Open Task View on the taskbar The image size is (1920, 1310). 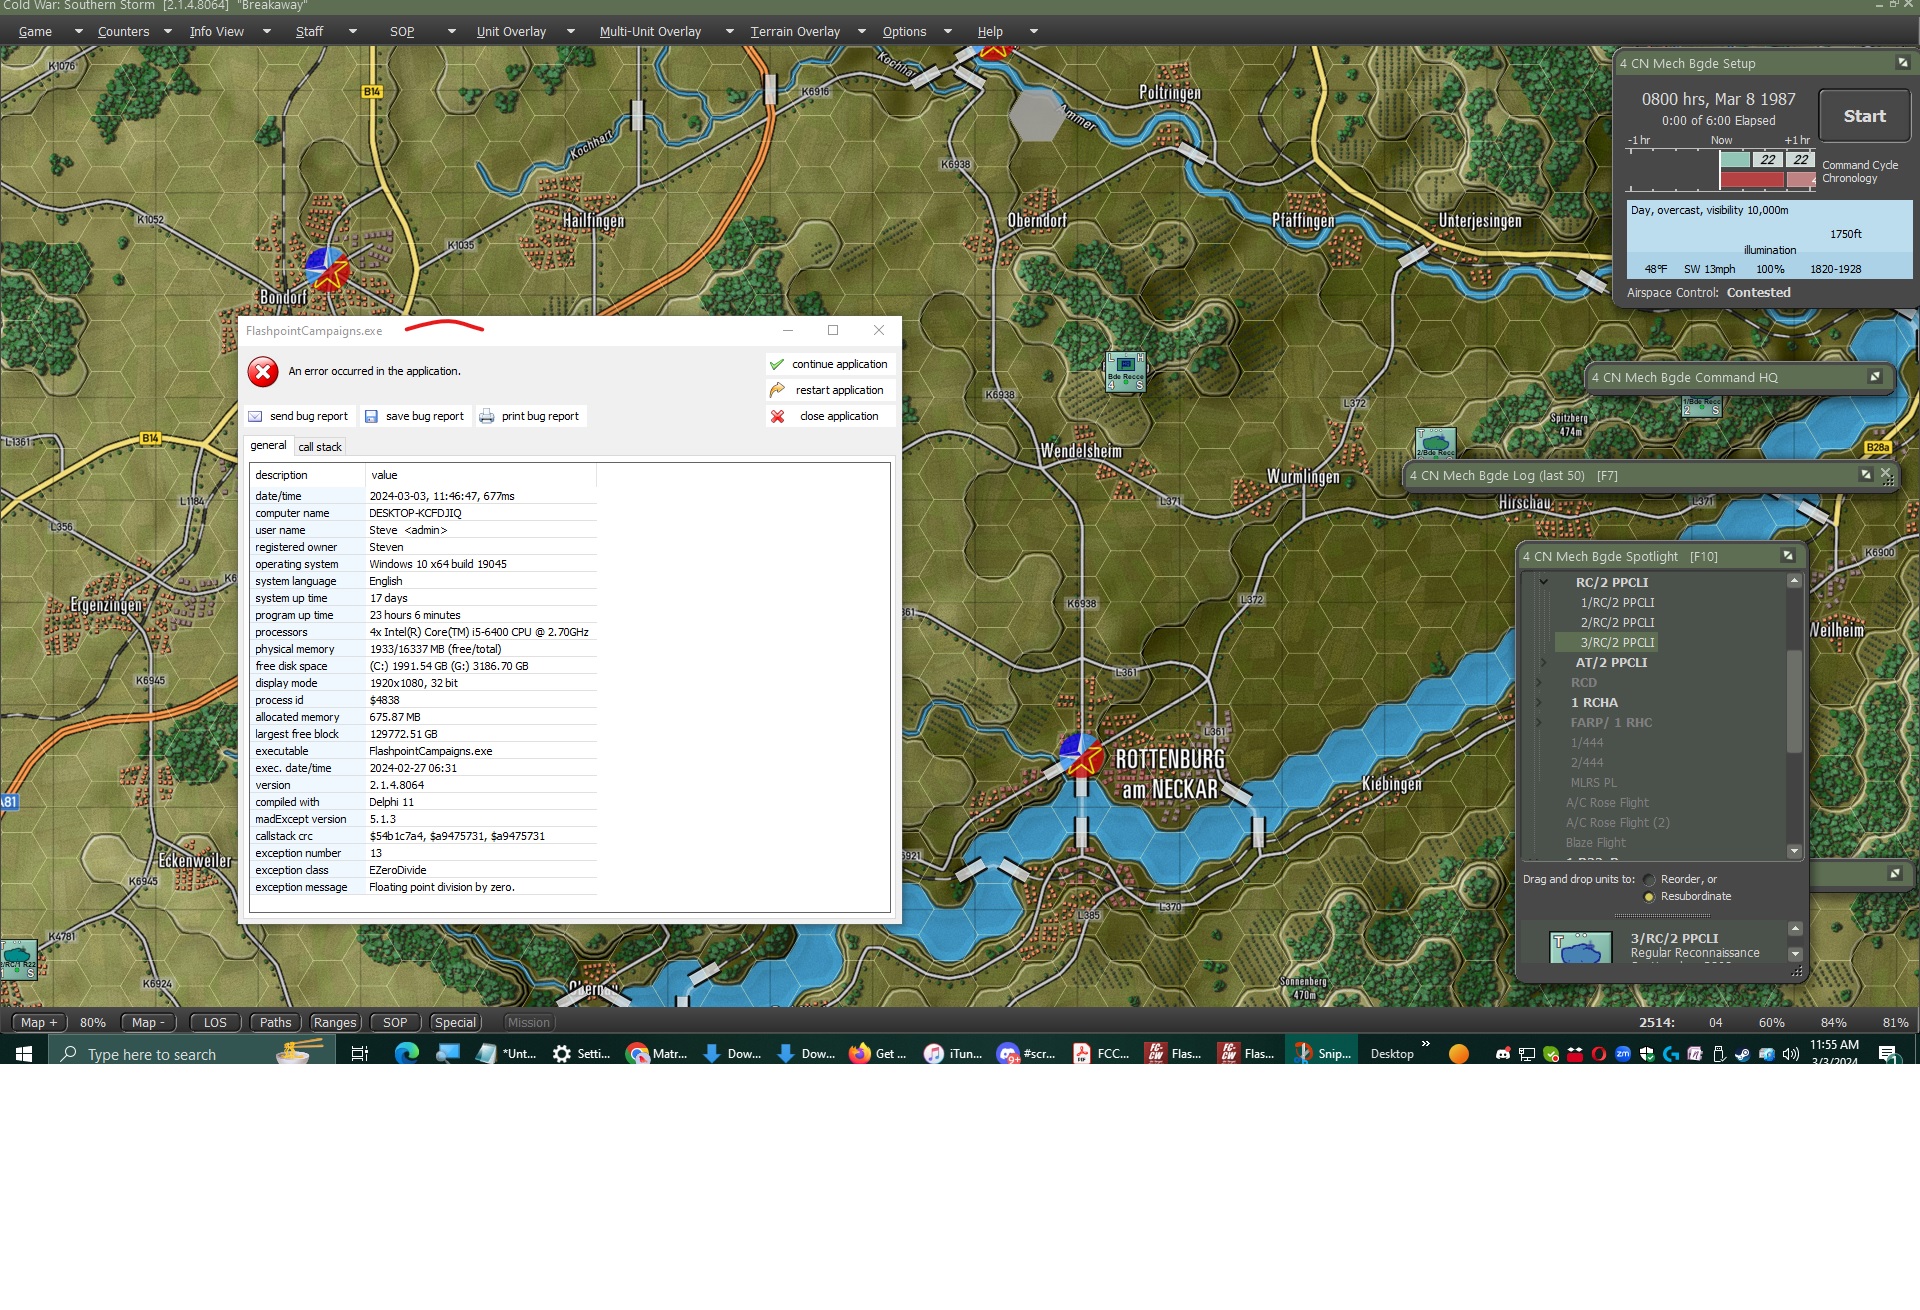pos(360,1053)
